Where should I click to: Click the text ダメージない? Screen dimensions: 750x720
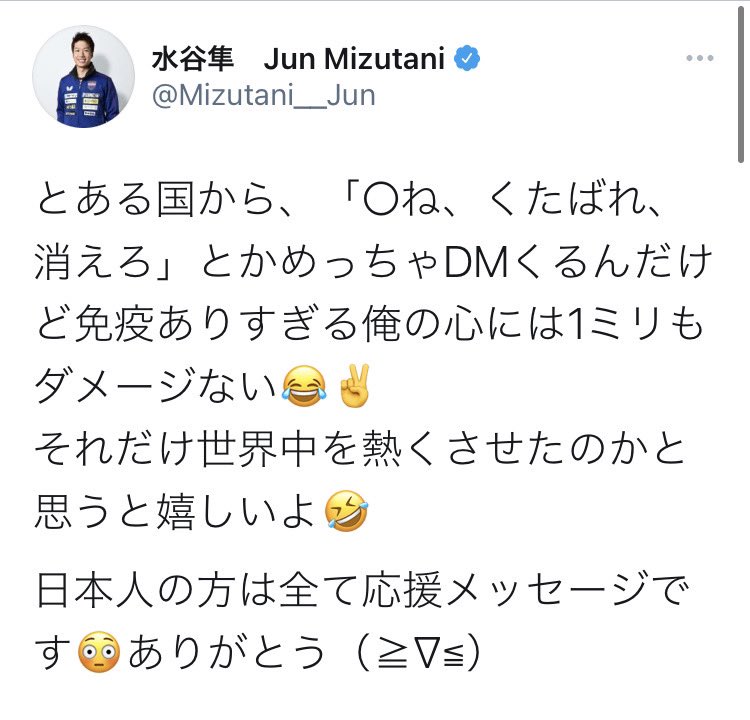[156, 387]
